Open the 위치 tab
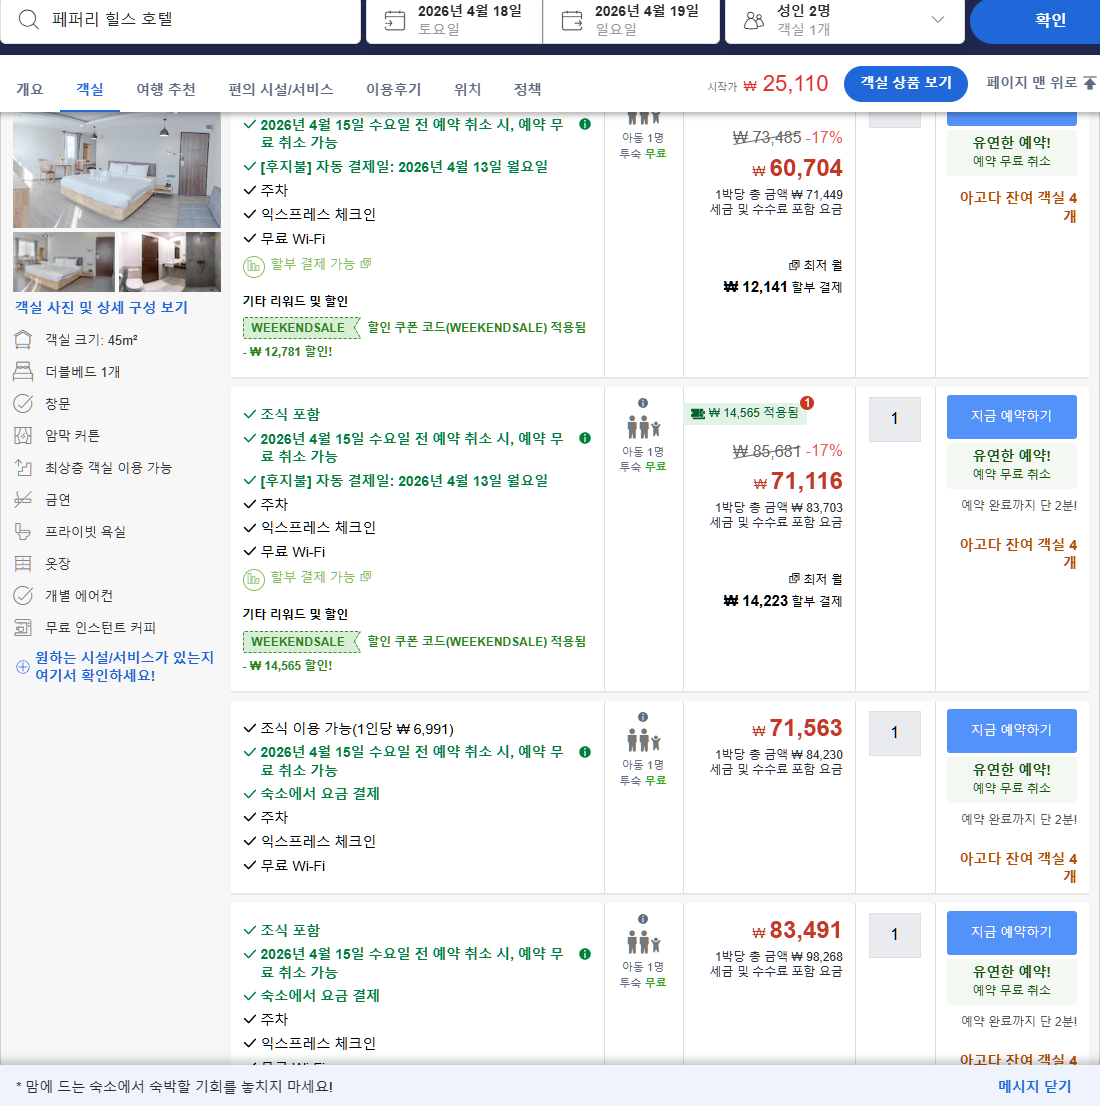The height and width of the screenshot is (1106, 1100). click(x=467, y=90)
